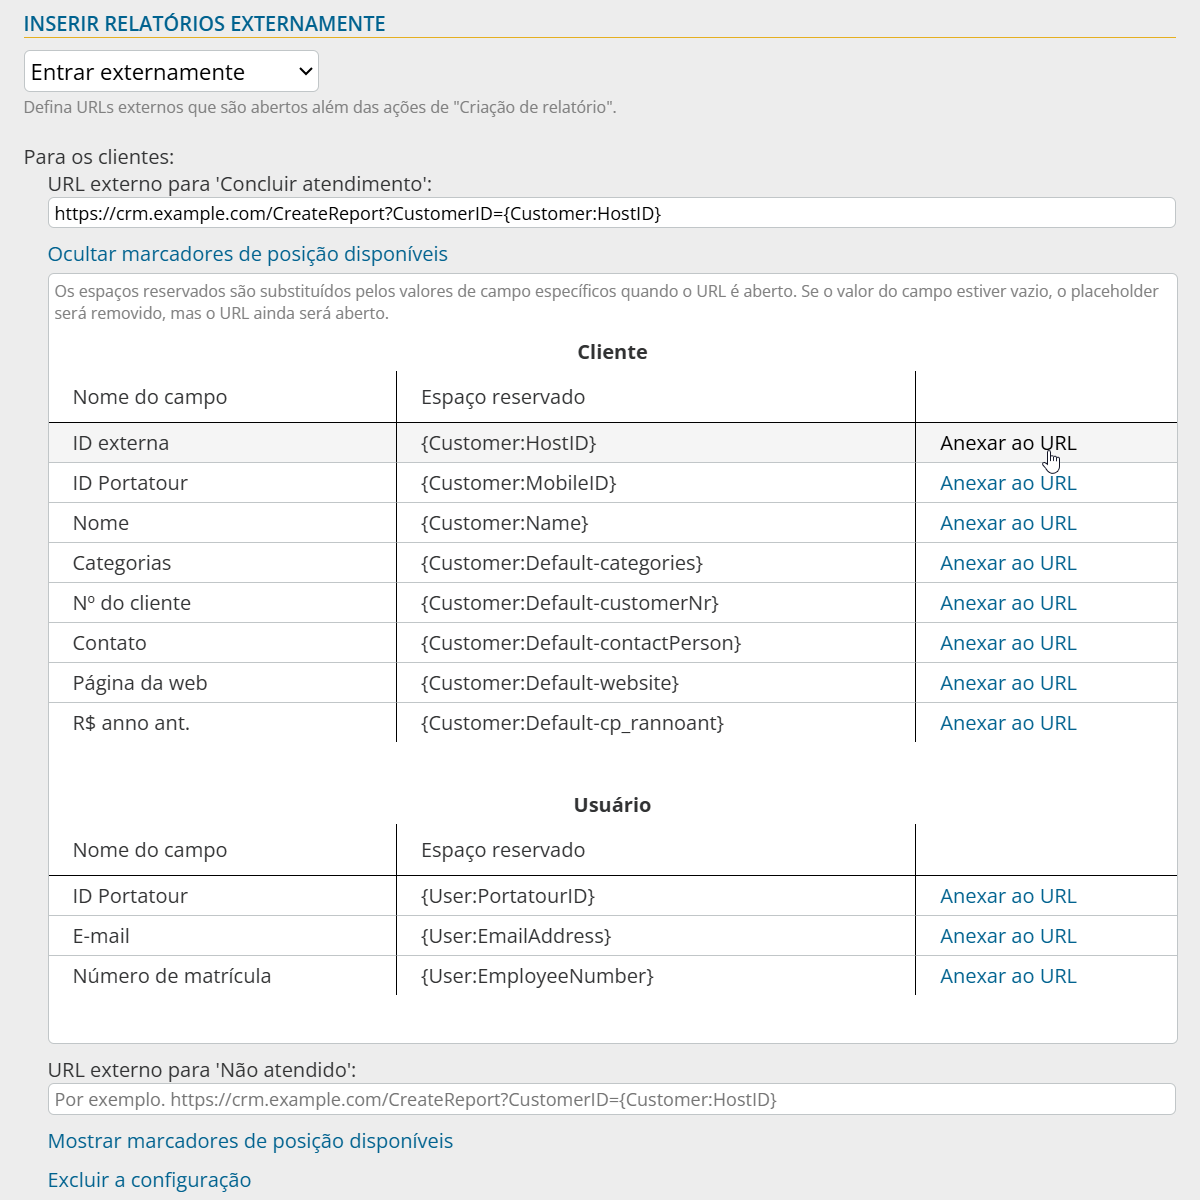Viewport: 1200px width, 1200px height.
Task: Append Customer:MobileID placeholder to URL
Action: [1007, 483]
